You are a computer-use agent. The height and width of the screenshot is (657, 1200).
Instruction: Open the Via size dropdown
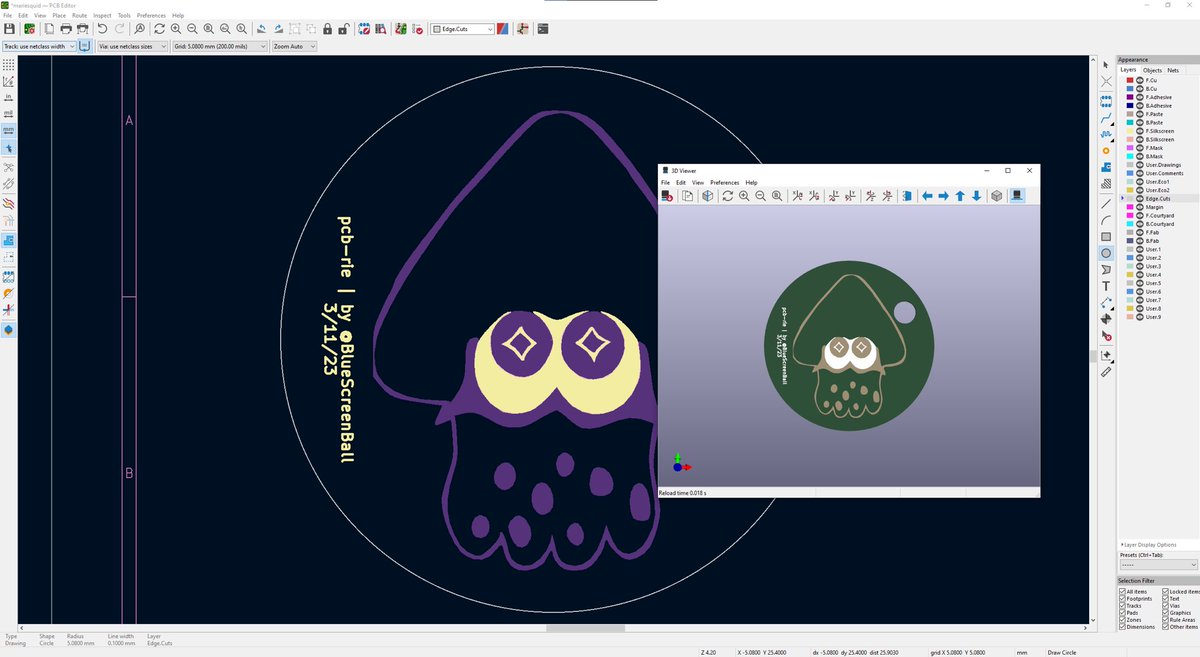click(x=131, y=46)
